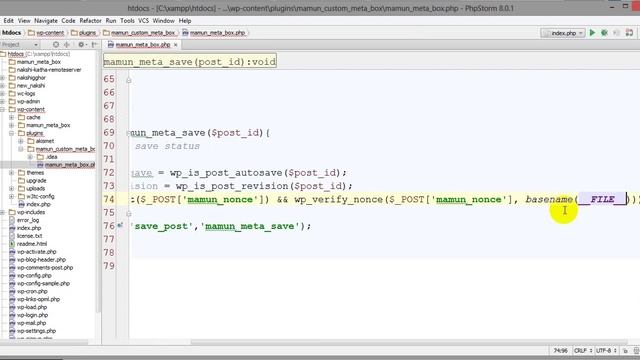Open the Code menu
The width and height of the screenshot is (640, 360).
point(68,20)
